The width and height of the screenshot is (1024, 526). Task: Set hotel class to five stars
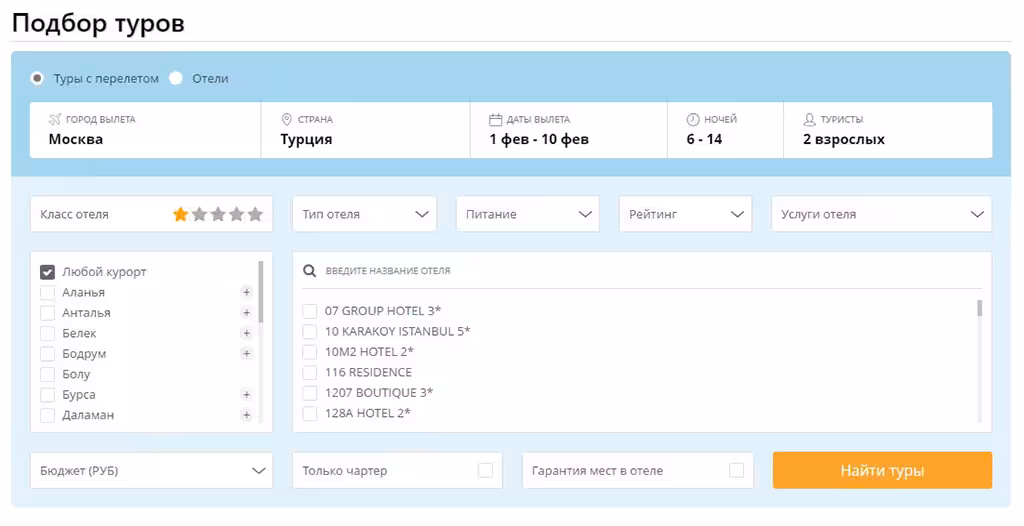click(255, 214)
